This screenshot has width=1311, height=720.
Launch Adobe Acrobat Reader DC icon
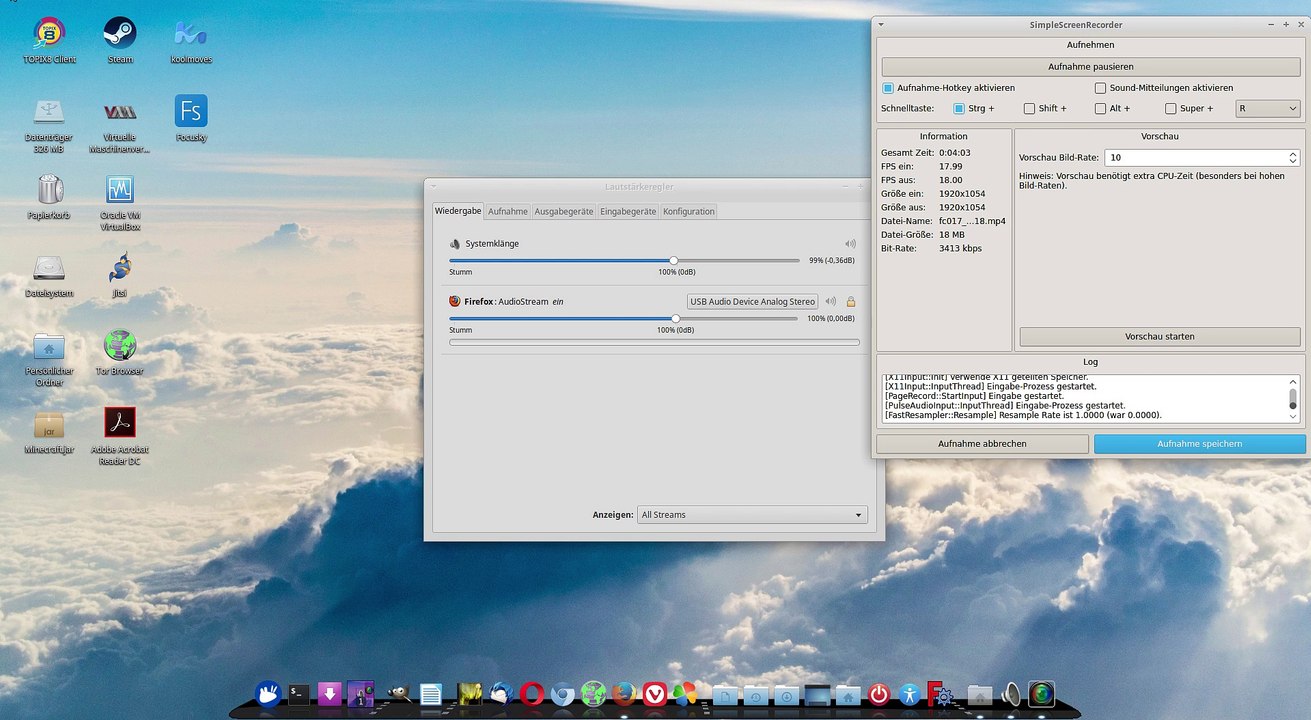pyautogui.click(x=120, y=423)
